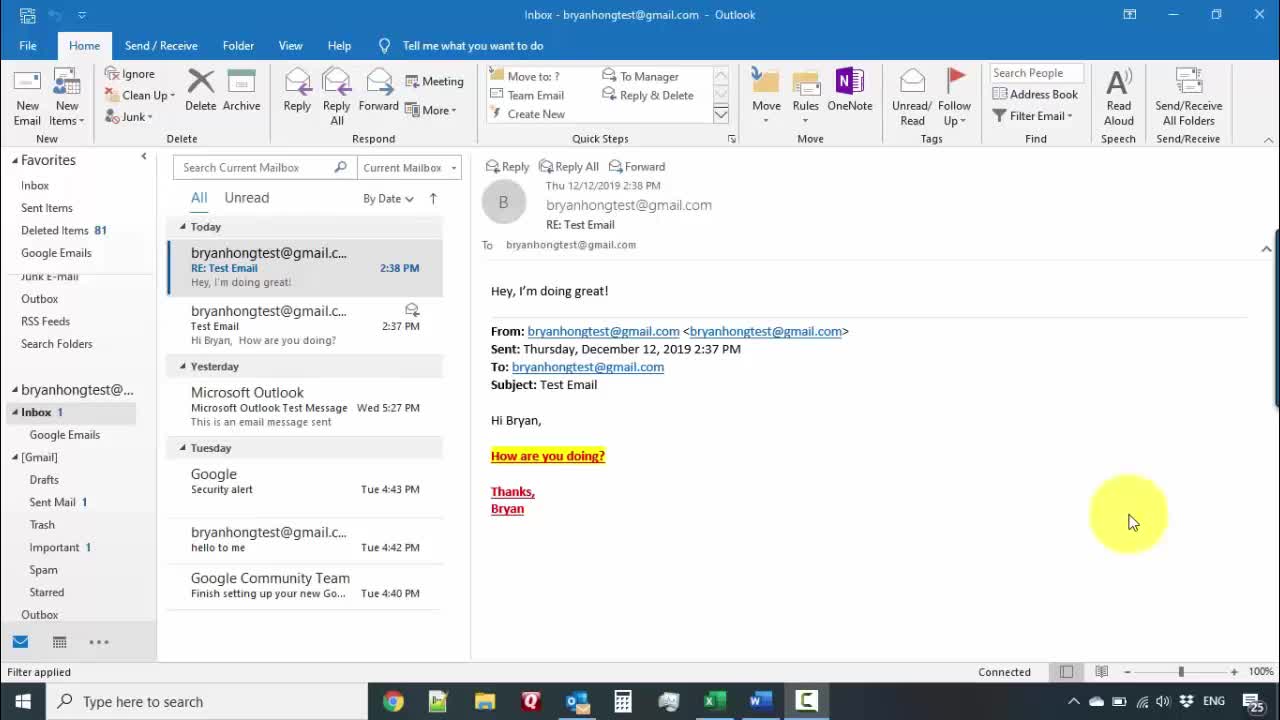Click the bryanhongtest@gmail.com link in To line
The width and height of the screenshot is (1280, 720).
(587, 367)
